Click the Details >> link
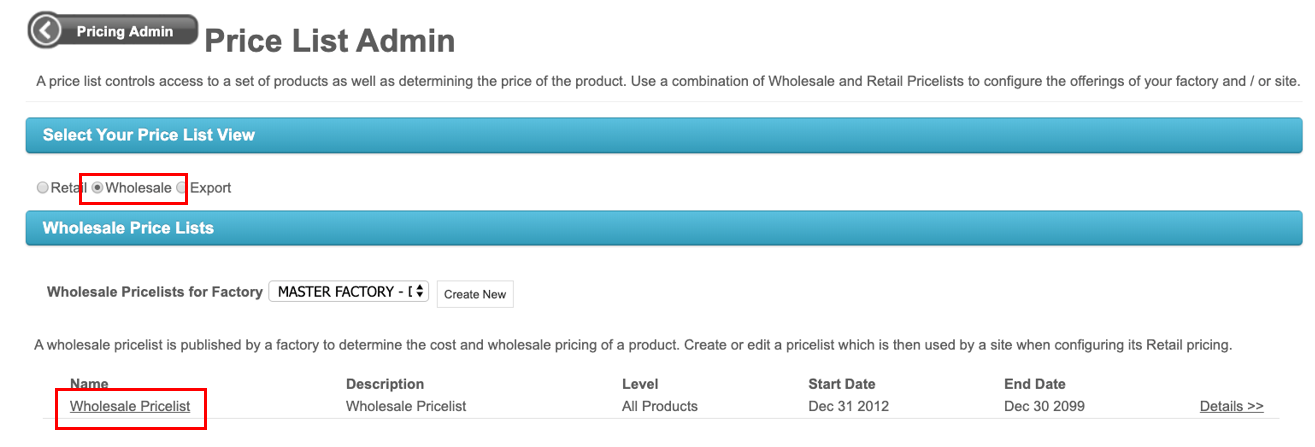 click(1231, 406)
